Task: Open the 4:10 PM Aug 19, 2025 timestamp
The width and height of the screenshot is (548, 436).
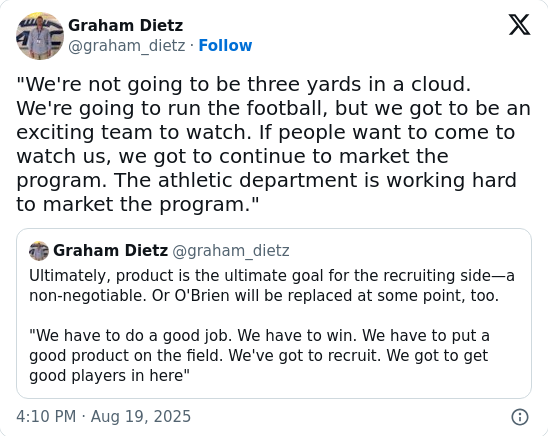Action: [103, 416]
